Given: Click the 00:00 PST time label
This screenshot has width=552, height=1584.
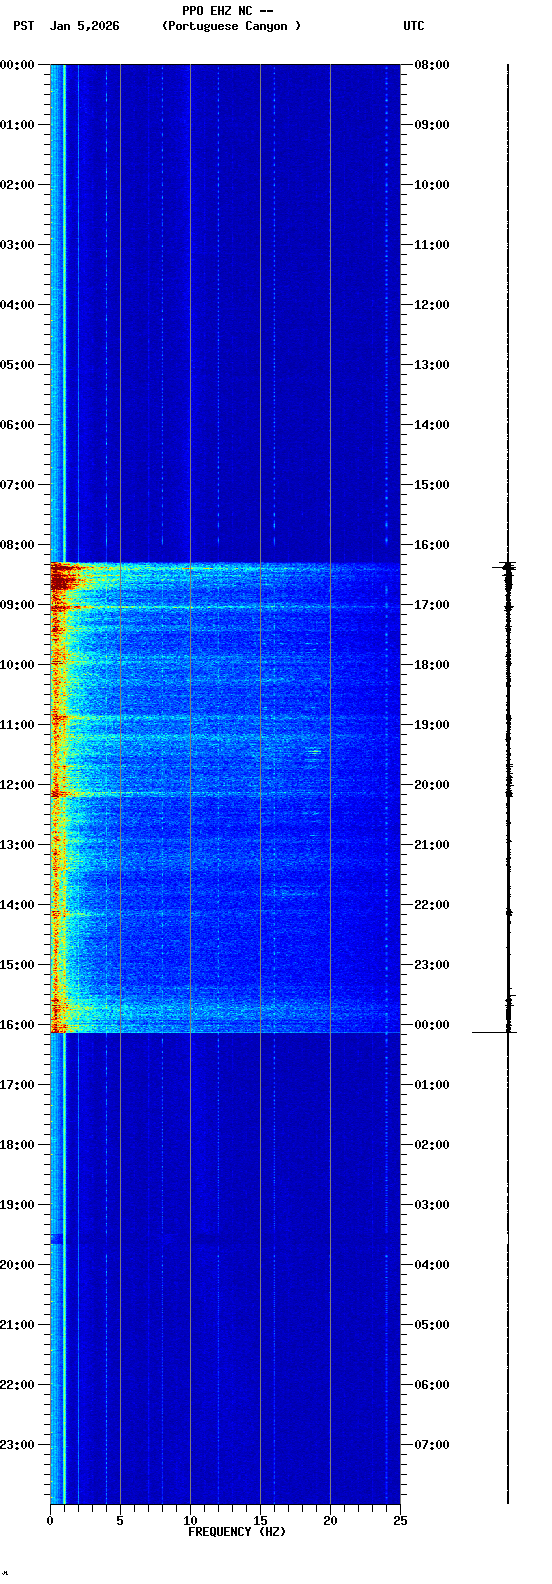Looking at the screenshot, I should (17, 65).
